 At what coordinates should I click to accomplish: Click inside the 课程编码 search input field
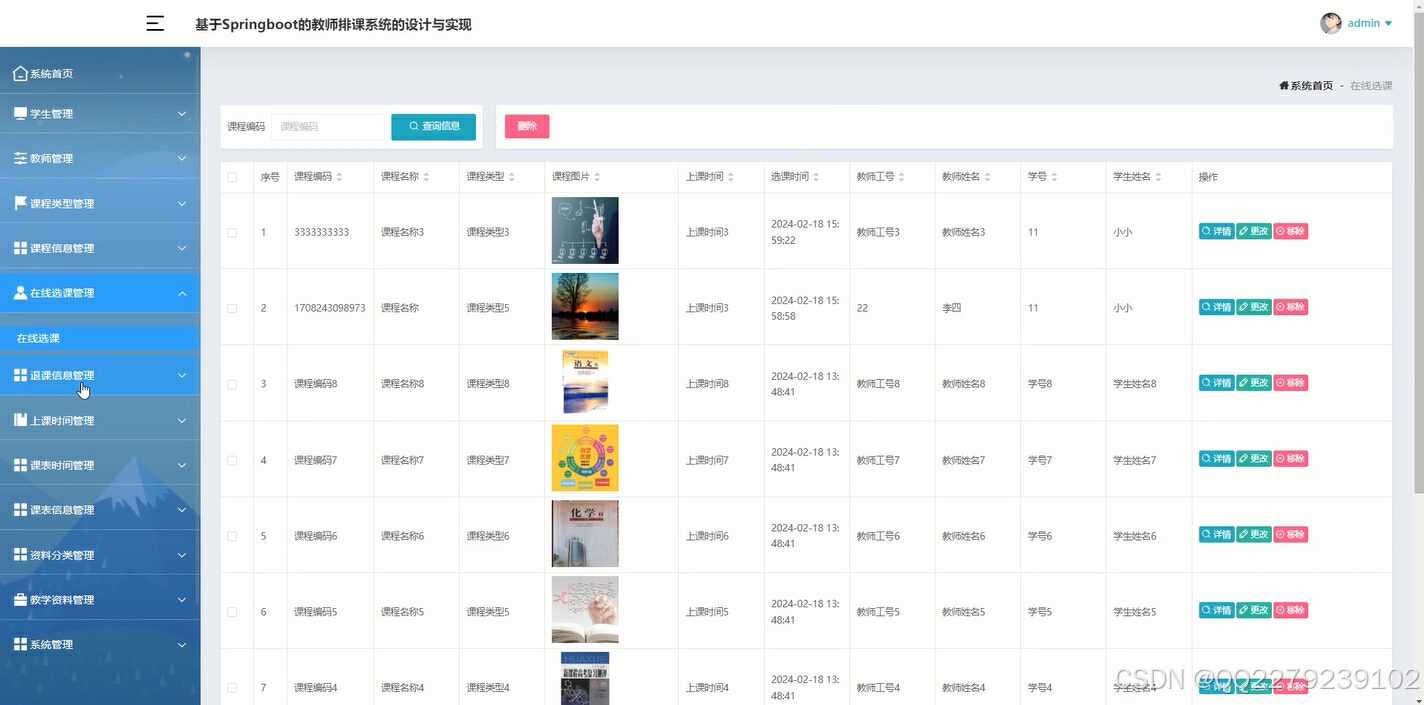(330, 127)
